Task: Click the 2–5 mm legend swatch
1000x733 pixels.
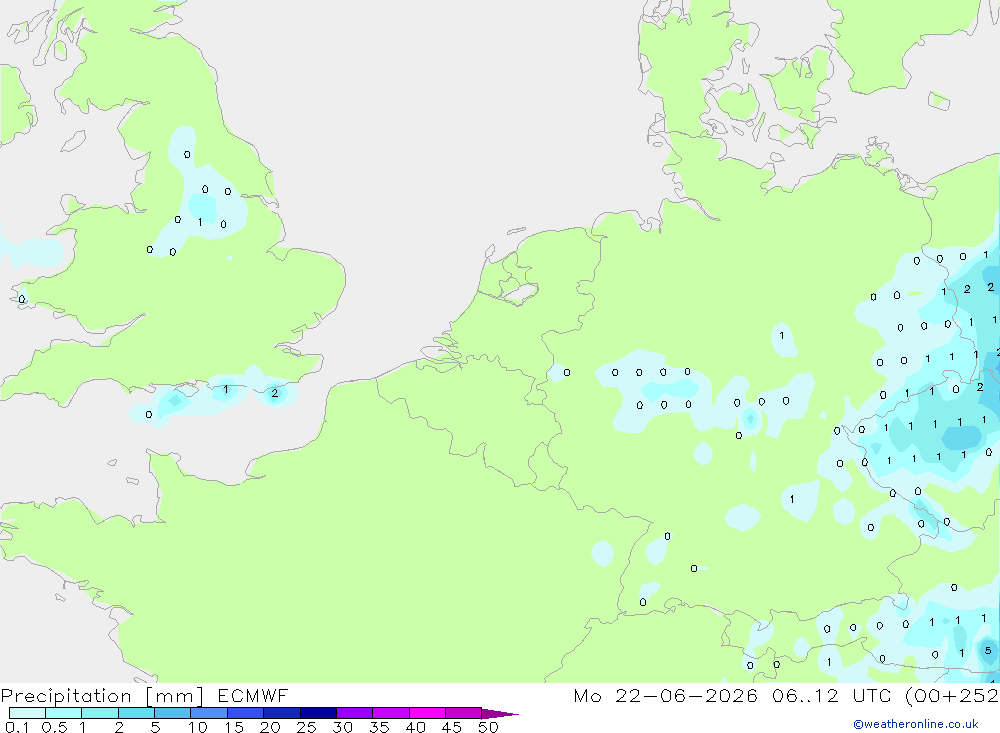Action: (x=136, y=713)
